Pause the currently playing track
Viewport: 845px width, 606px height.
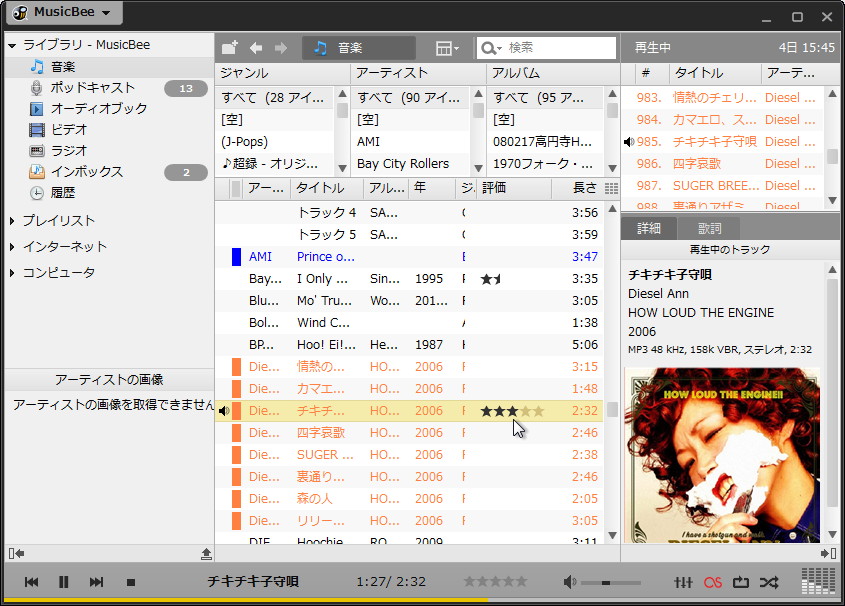[x=62, y=580]
